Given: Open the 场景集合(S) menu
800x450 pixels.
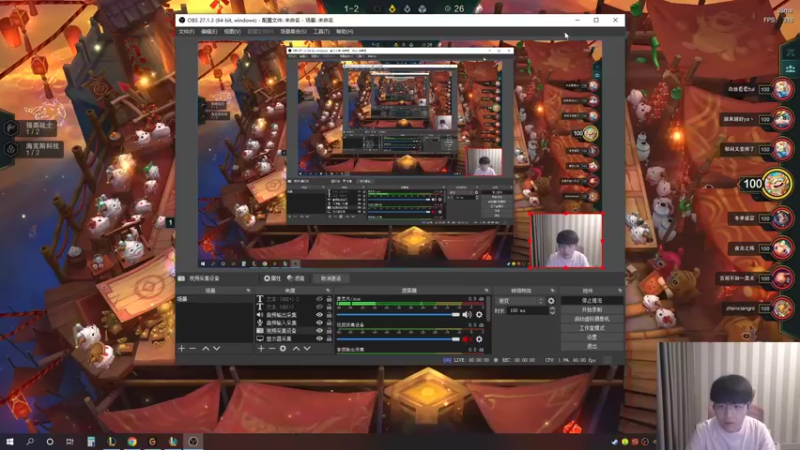Looking at the screenshot, I should [293, 32].
